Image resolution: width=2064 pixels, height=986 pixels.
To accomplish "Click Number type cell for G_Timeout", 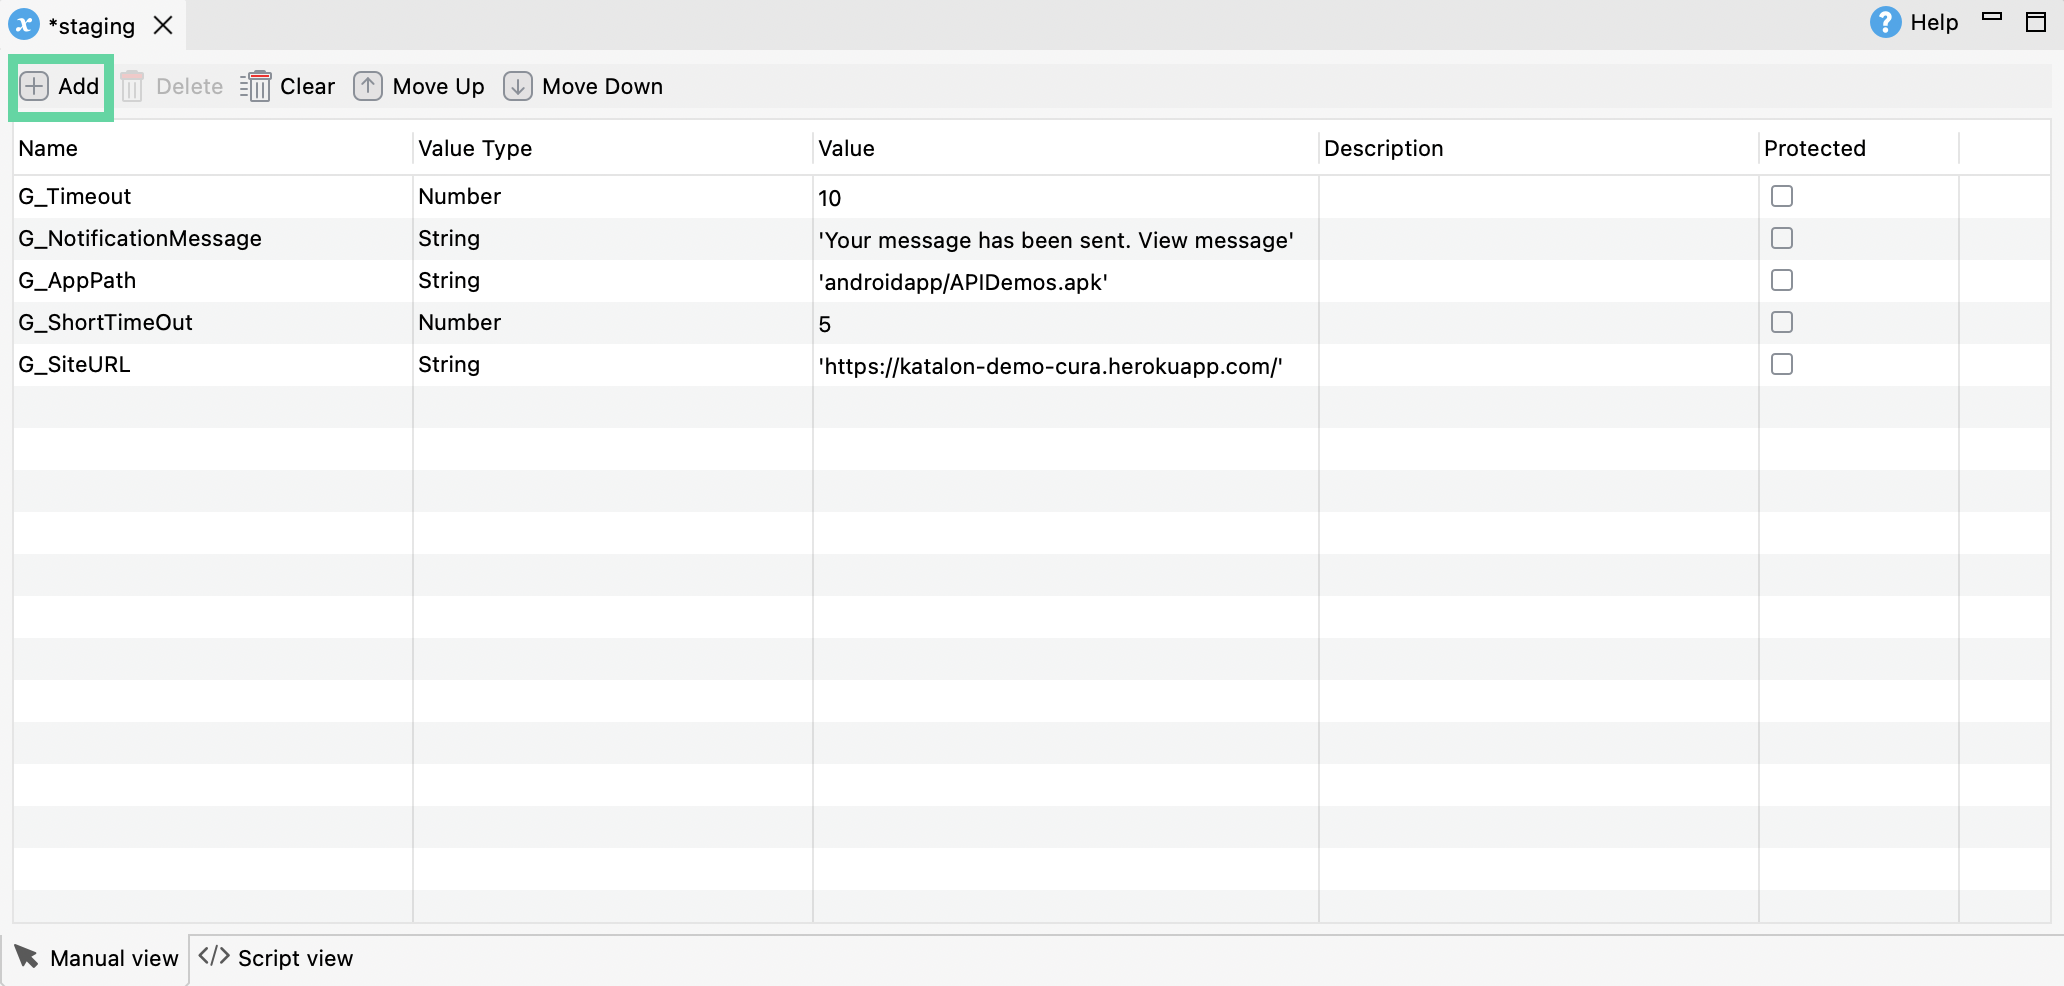I will tap(613, 197).
